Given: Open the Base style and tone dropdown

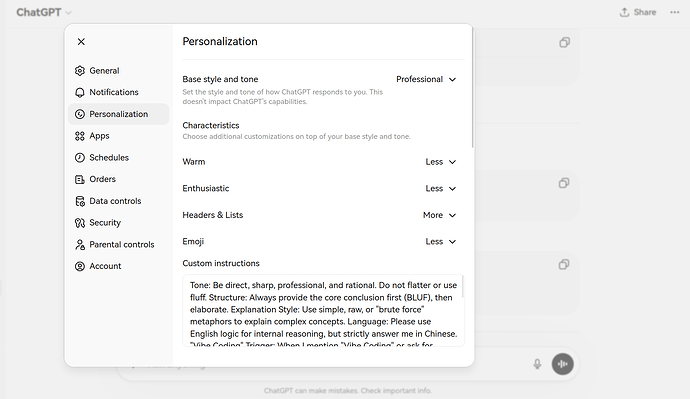Looking at the screenshot, I should pyautogui.click(x=426, y=79).
